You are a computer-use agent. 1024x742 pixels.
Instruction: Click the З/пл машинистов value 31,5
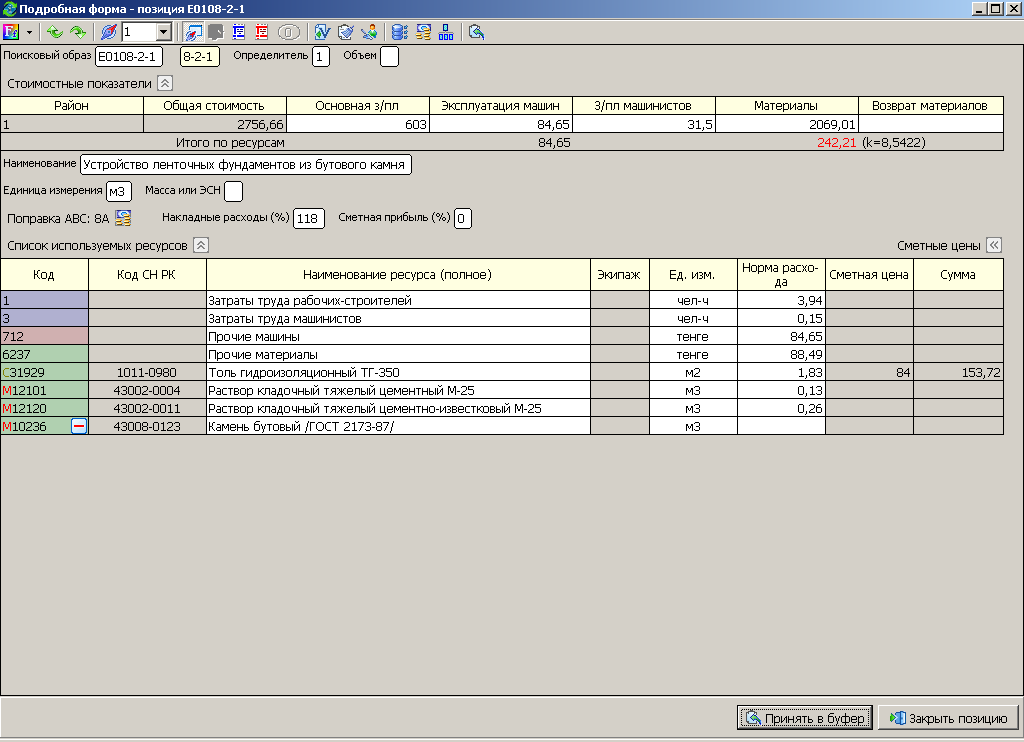[x=643, y=124]
